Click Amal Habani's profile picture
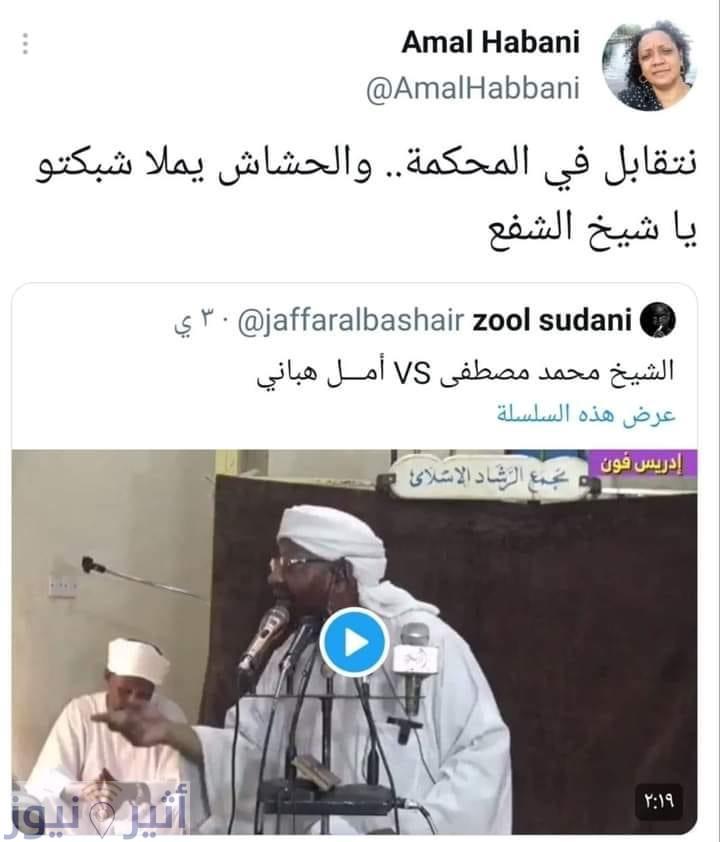Screen dimensions: 720x842 pos(649,66)
